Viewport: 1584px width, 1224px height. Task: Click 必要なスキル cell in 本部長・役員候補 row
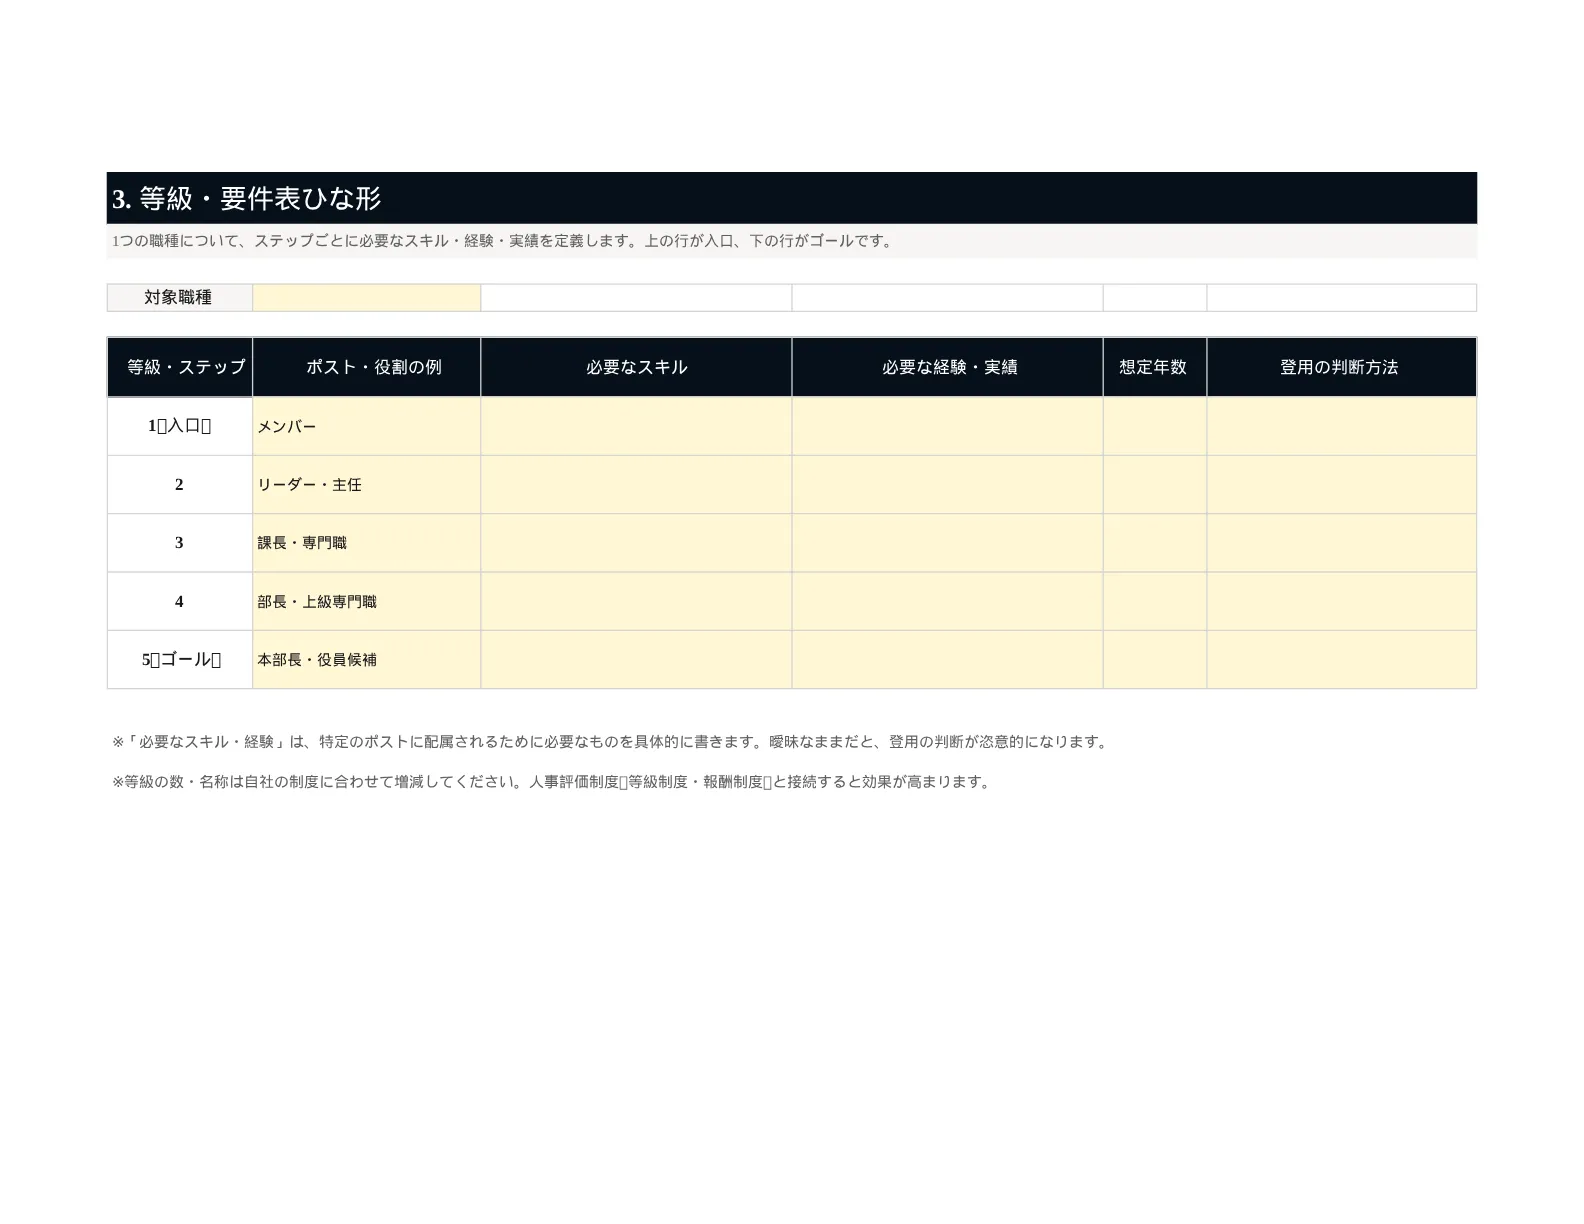pos(636,660)
